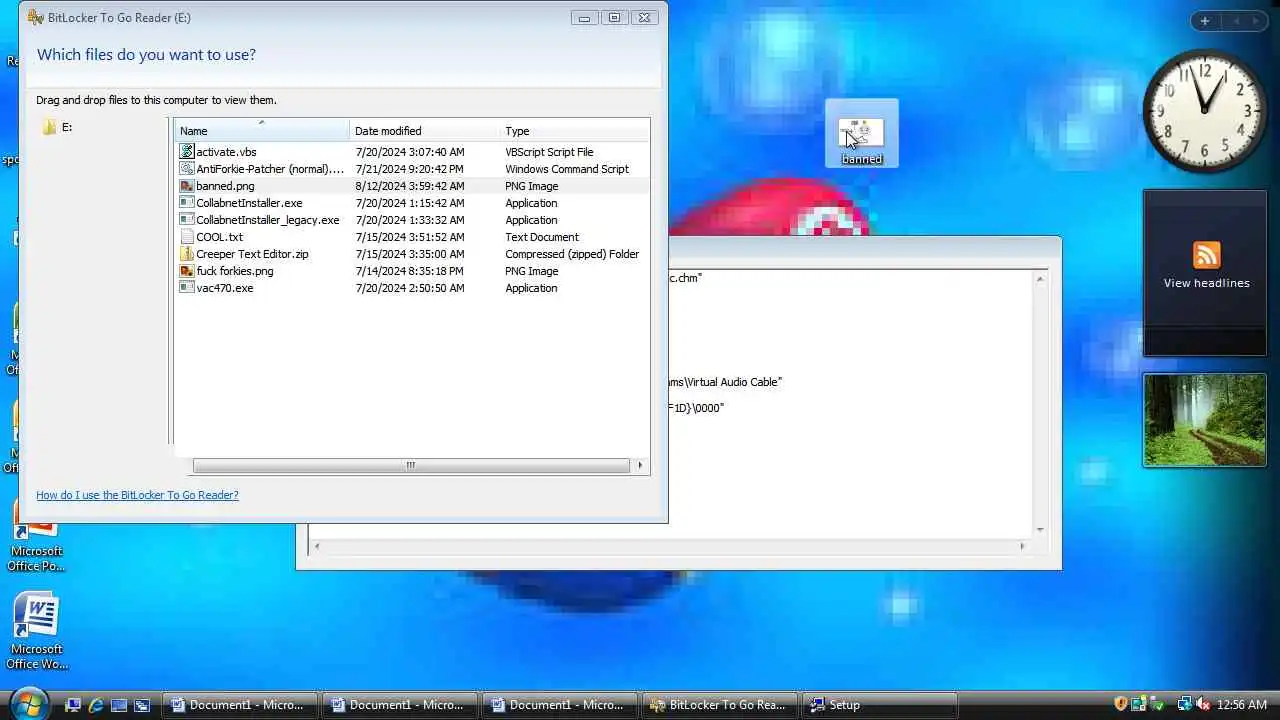Open the Windows Start orb
This screenshot has width=1280, height=720.
[28, 704]
